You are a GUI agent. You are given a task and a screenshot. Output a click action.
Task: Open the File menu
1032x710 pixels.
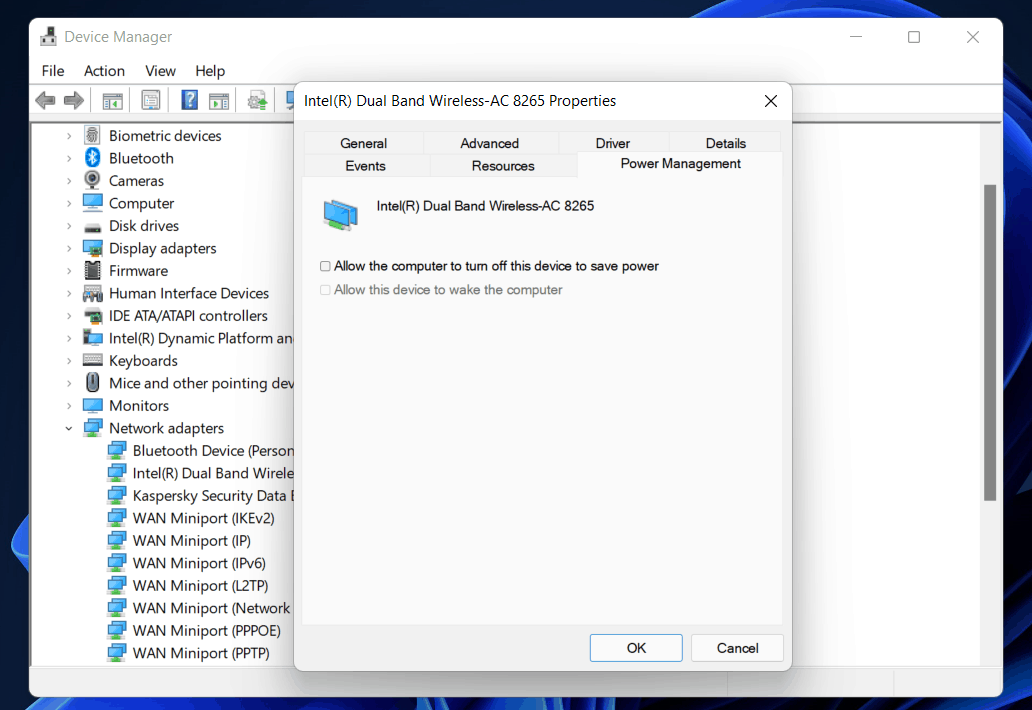(x=53, y=70)
